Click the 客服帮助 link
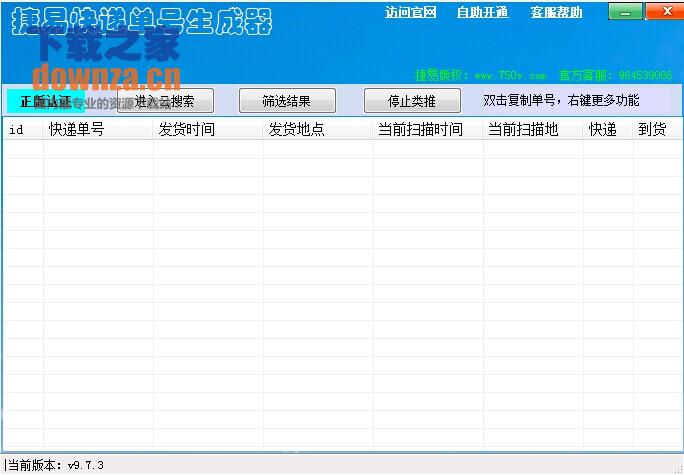684x475 pixels. 557,13
